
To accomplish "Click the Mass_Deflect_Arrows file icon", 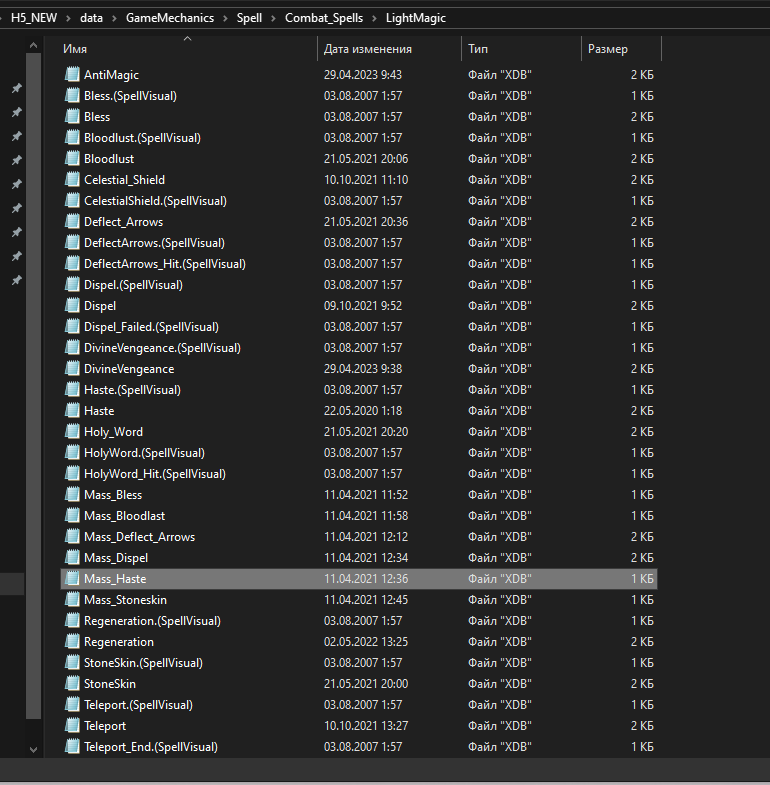I will pos(72,537).
